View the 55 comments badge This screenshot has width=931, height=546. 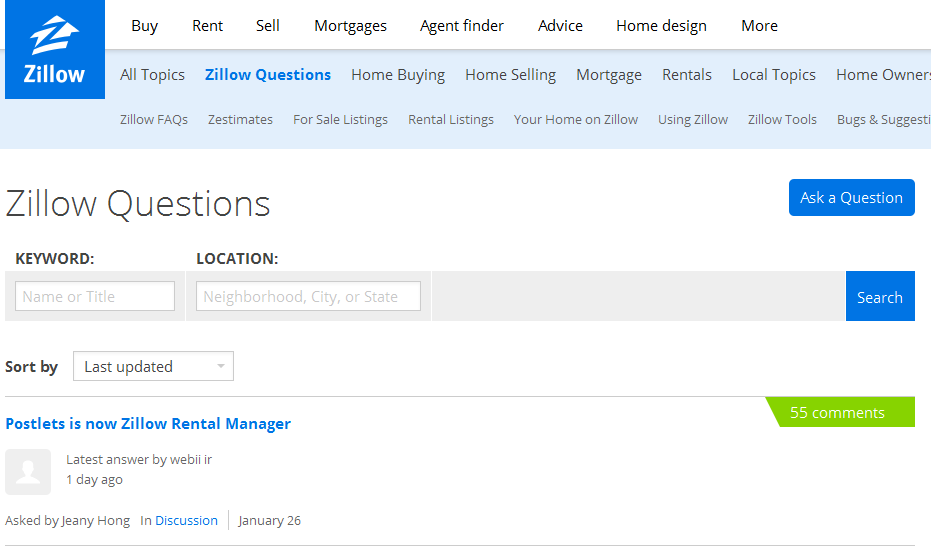tap(838, 413)
